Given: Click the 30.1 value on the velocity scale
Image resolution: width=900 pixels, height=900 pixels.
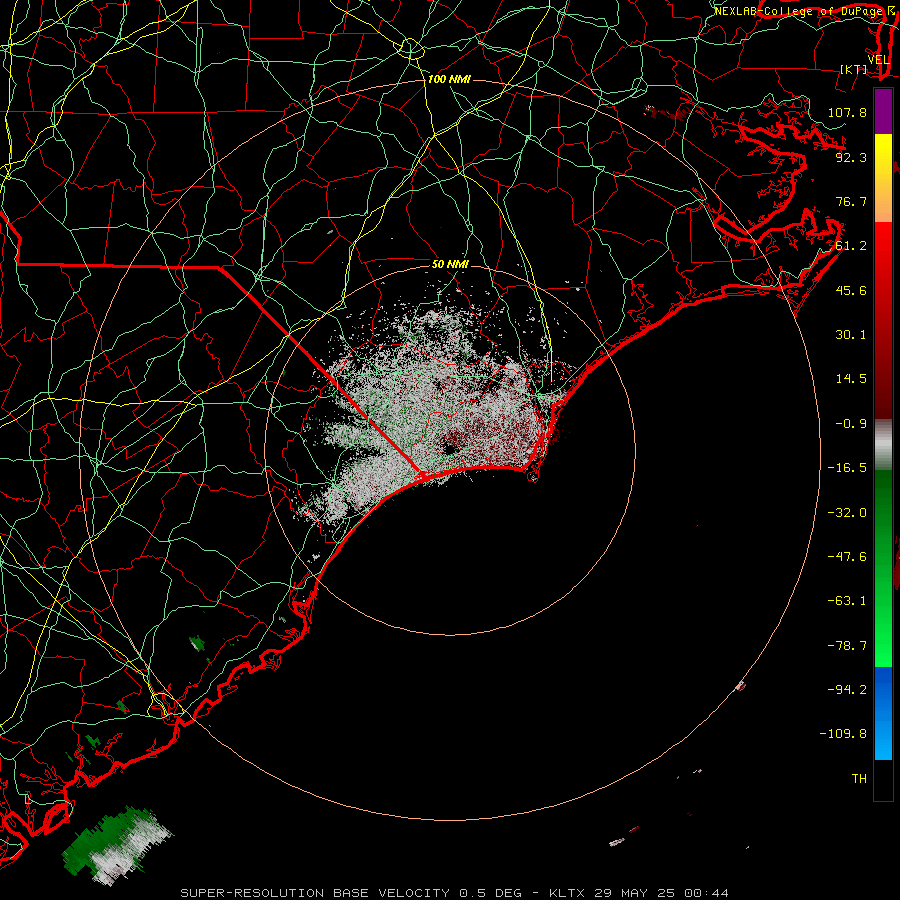Looking at the screenshot, I should (x=851, y=335).
